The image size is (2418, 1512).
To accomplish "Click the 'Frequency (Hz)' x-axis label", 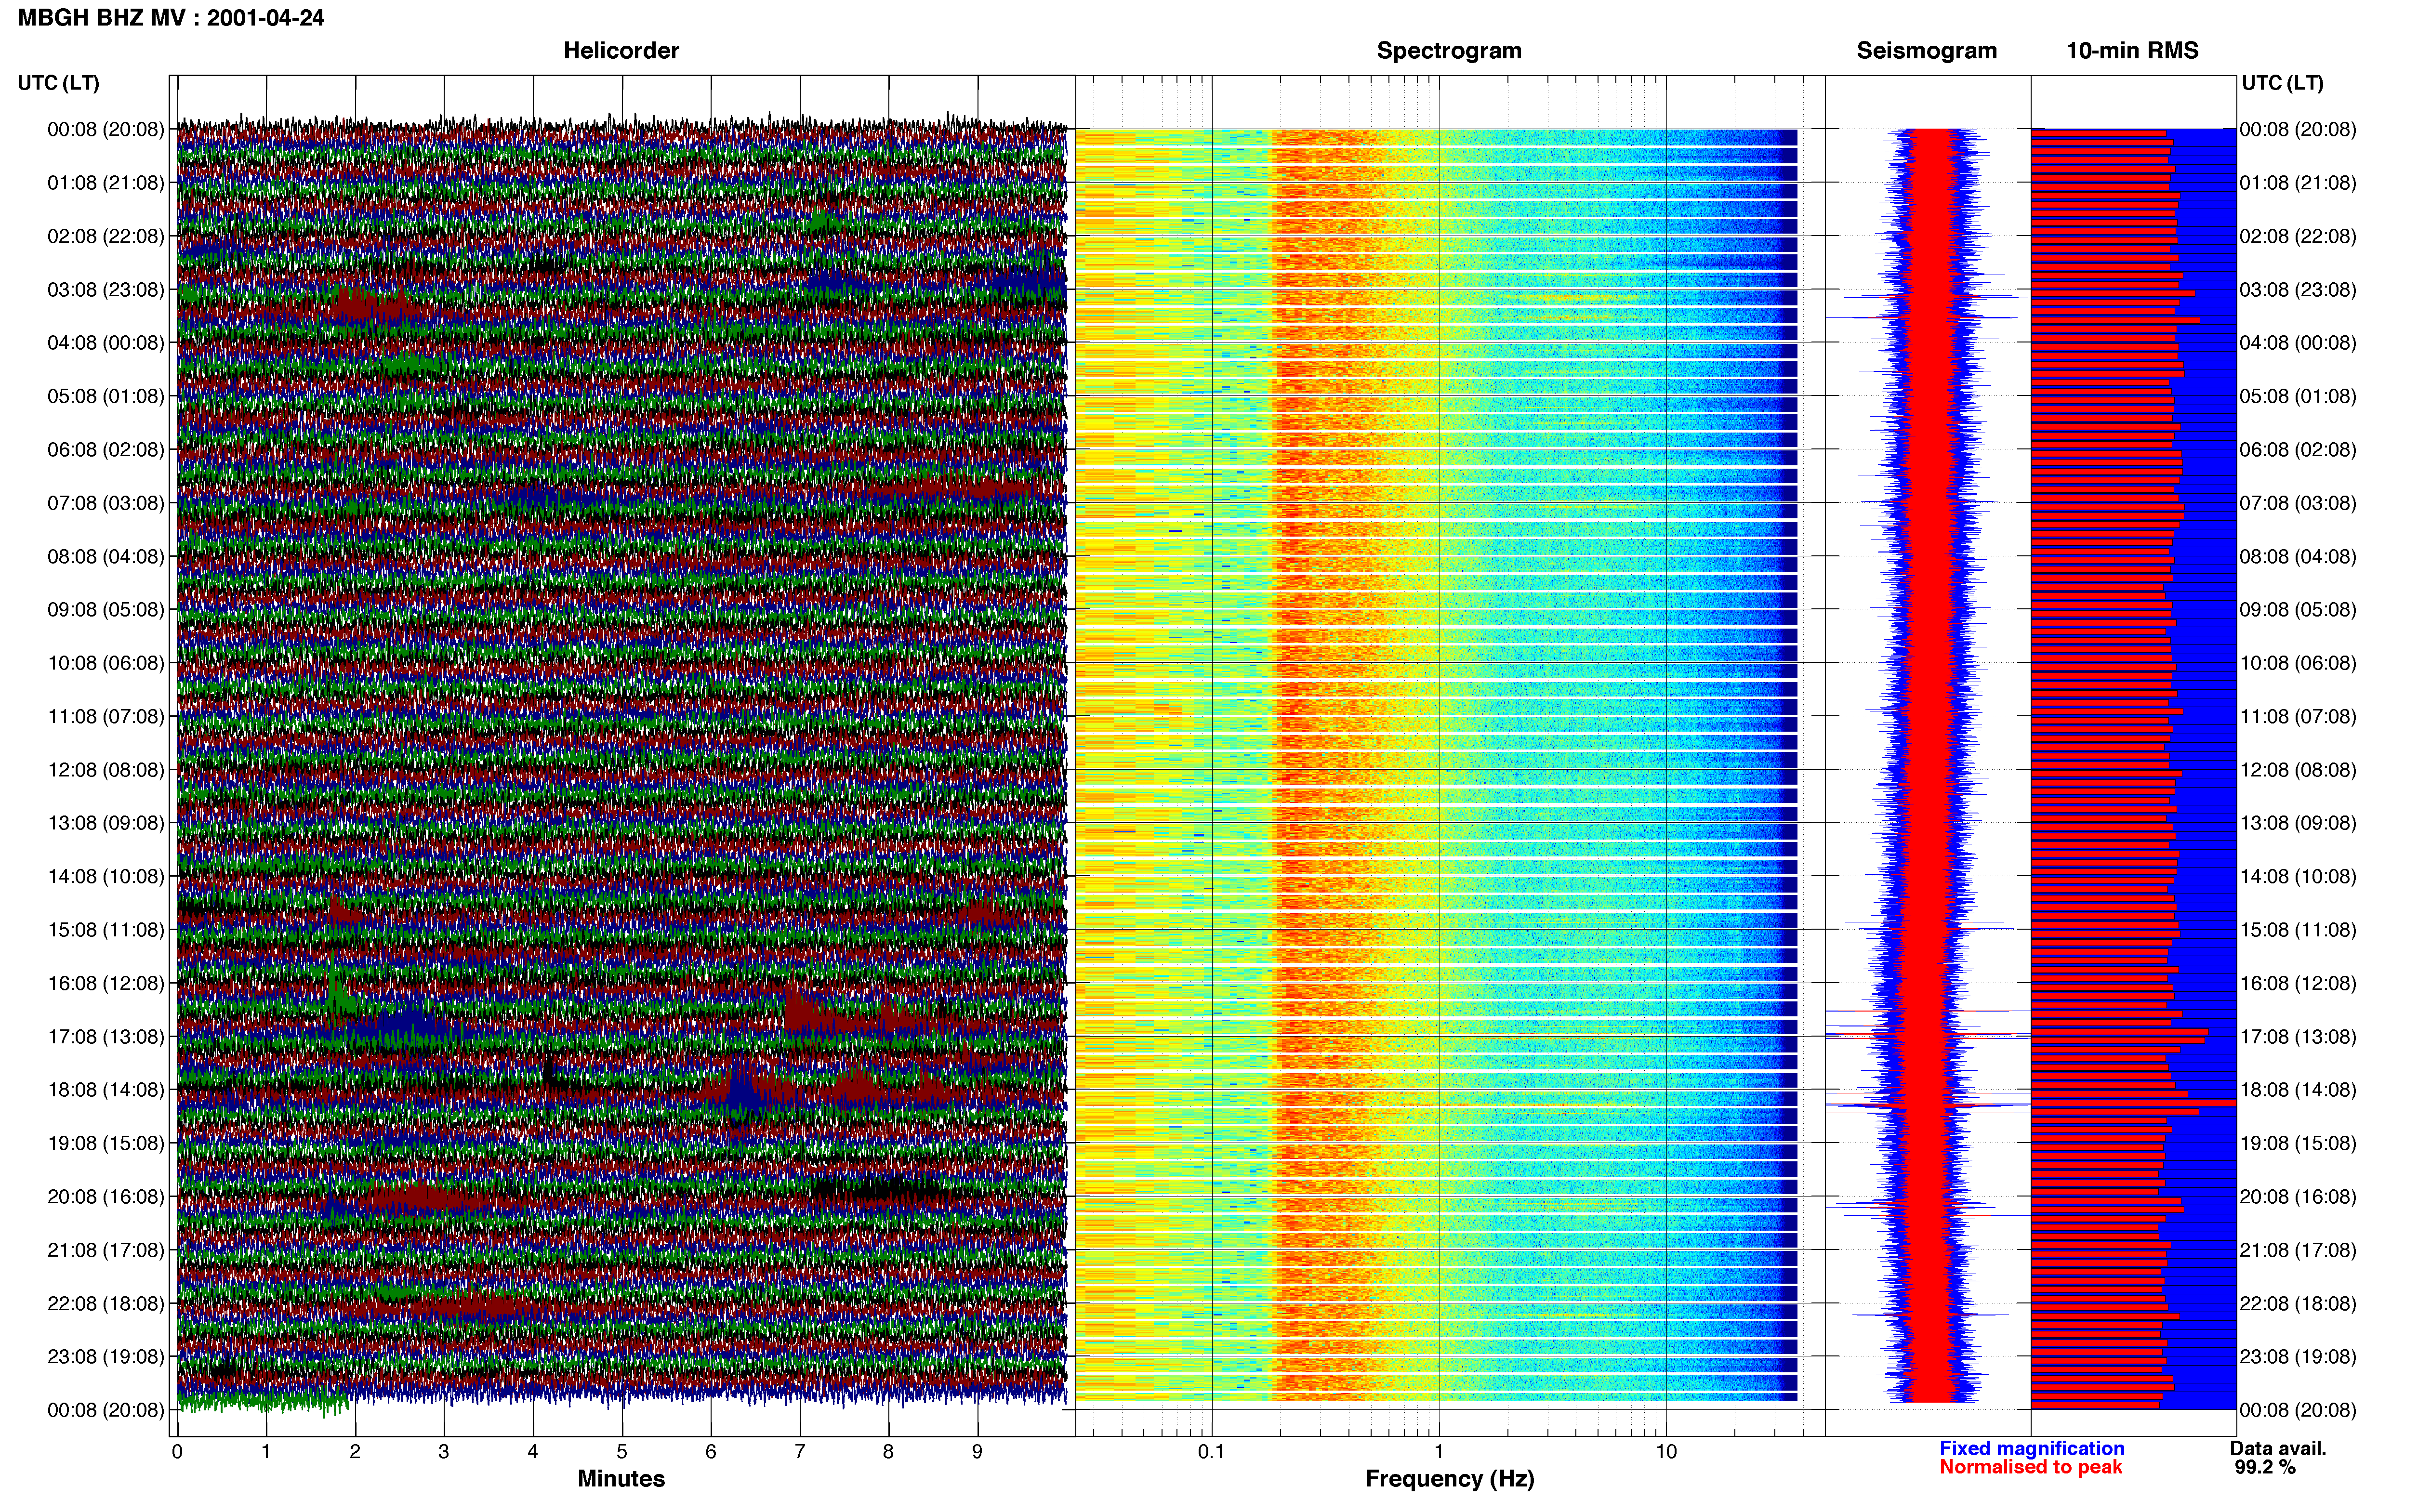I will (1449, 1479).
